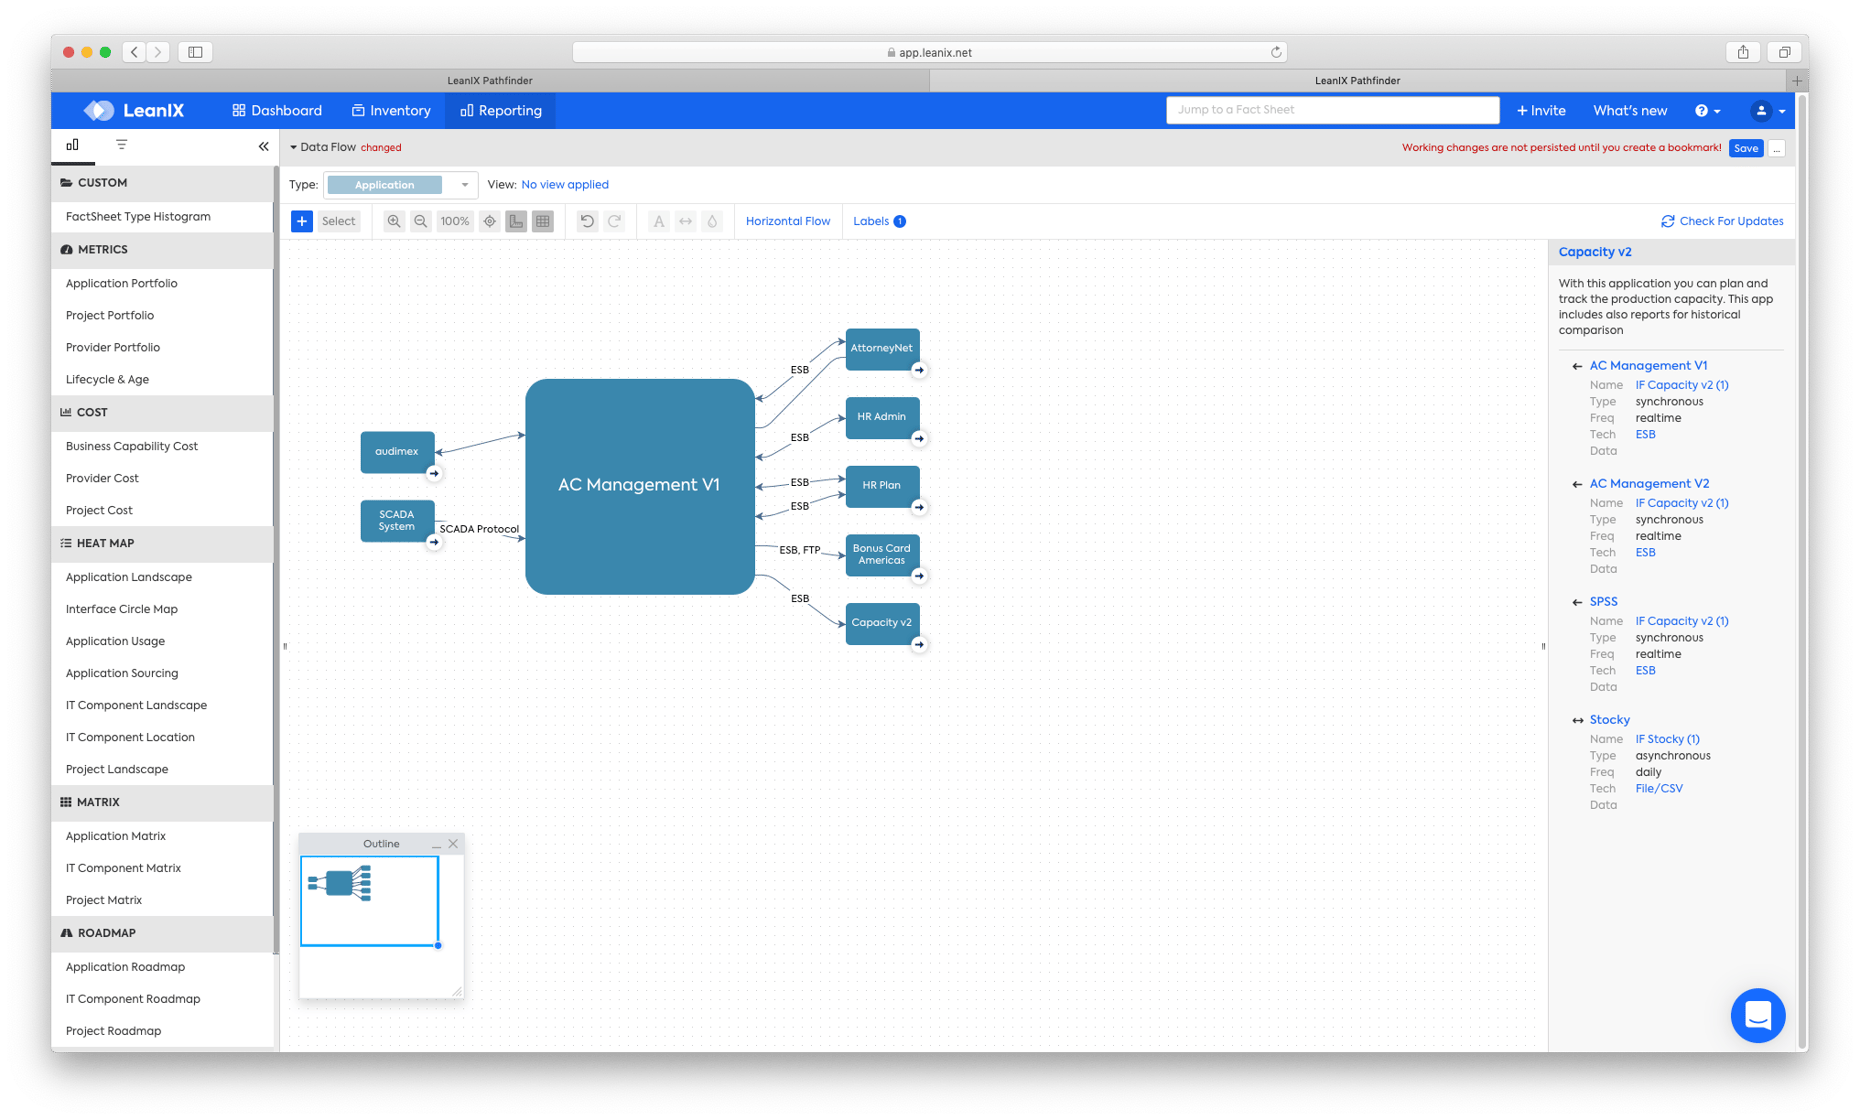Click the text style 'A' icon
This screenshot has height=1120, width=1860.
(x=660, y=221)
